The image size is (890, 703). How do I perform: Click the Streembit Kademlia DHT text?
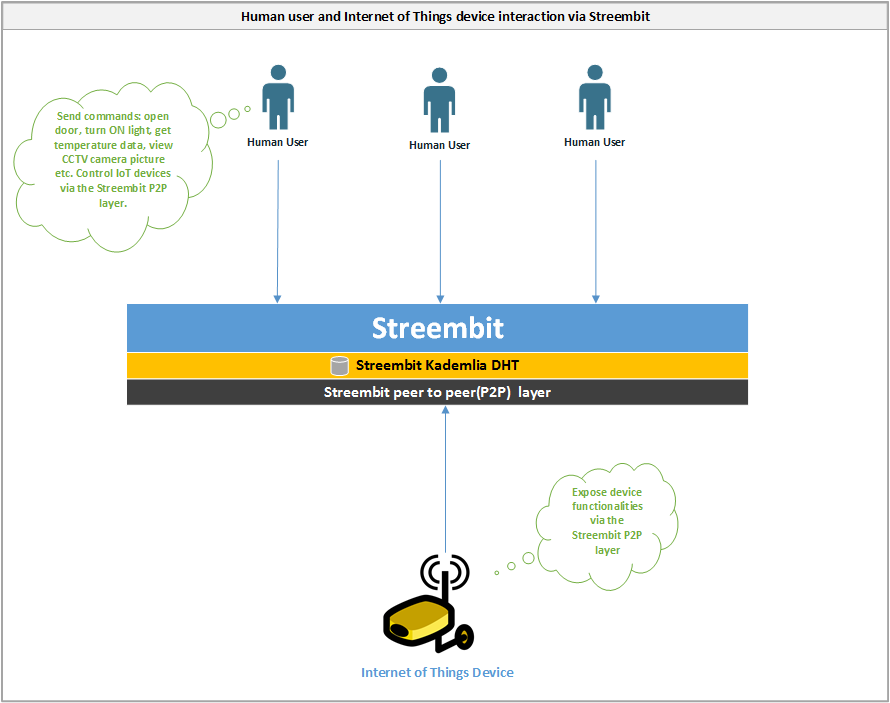click(x=437, y=365)
